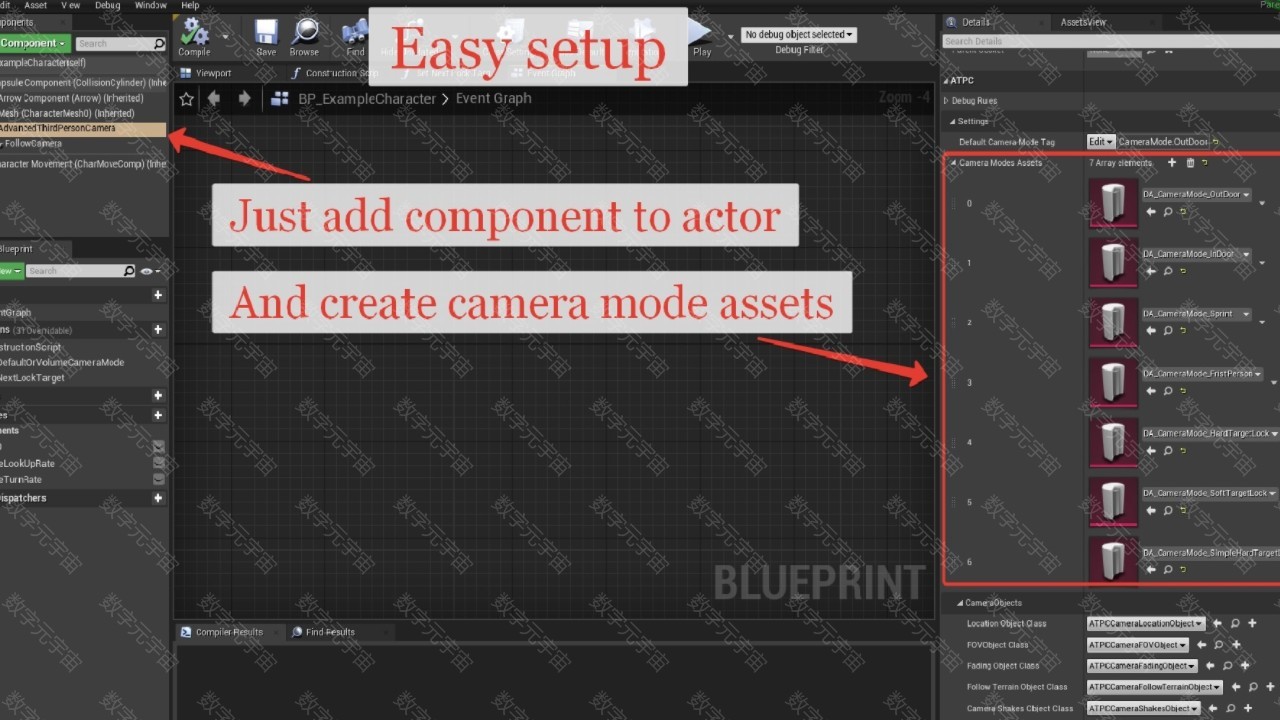
Task: Add new Event Dispatcher with plus button
Action: point(158,498)
